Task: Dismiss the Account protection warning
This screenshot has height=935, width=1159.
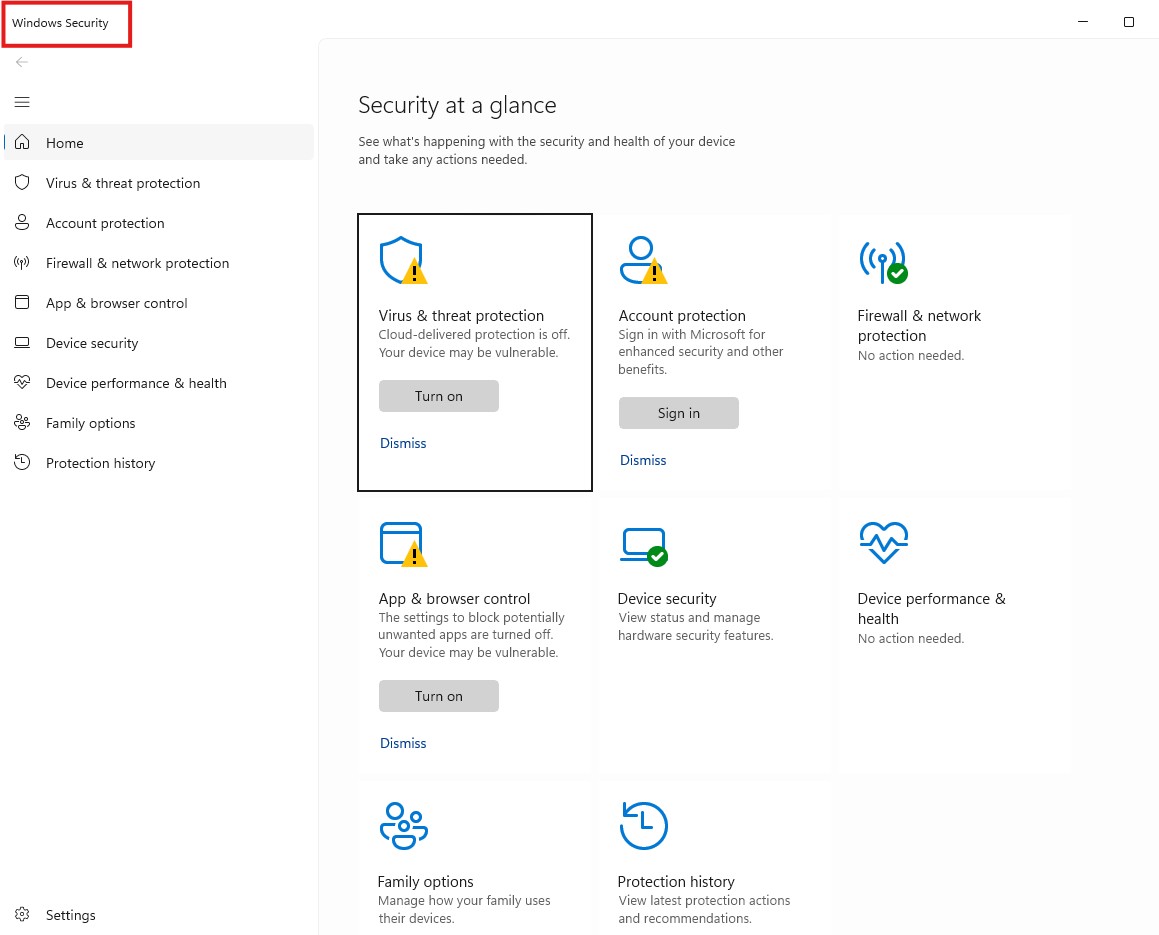Action: tap(643, 460)
